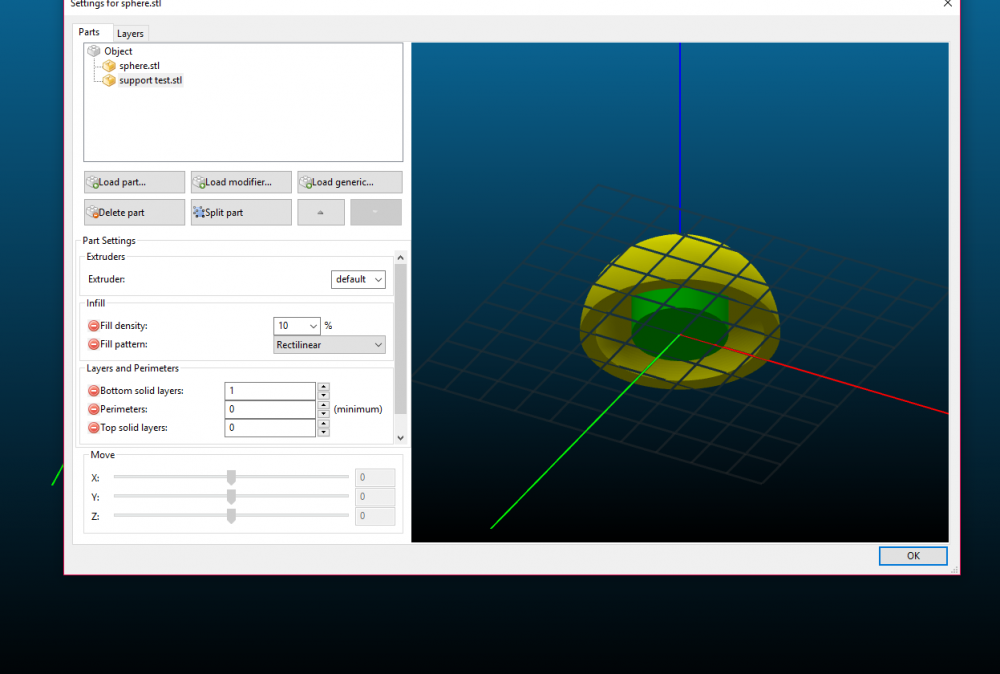Switch to the Layers tab
The image size is (1000, 674).
130,33
